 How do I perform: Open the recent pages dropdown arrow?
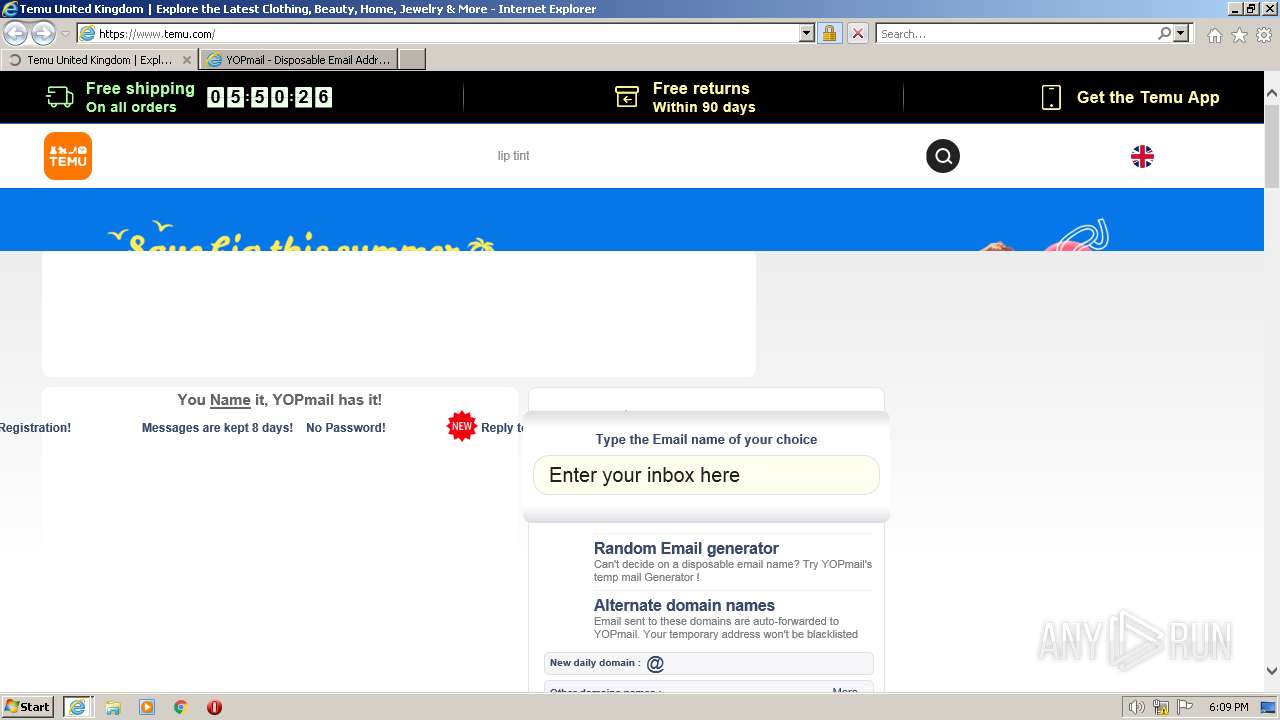(65, 34)
